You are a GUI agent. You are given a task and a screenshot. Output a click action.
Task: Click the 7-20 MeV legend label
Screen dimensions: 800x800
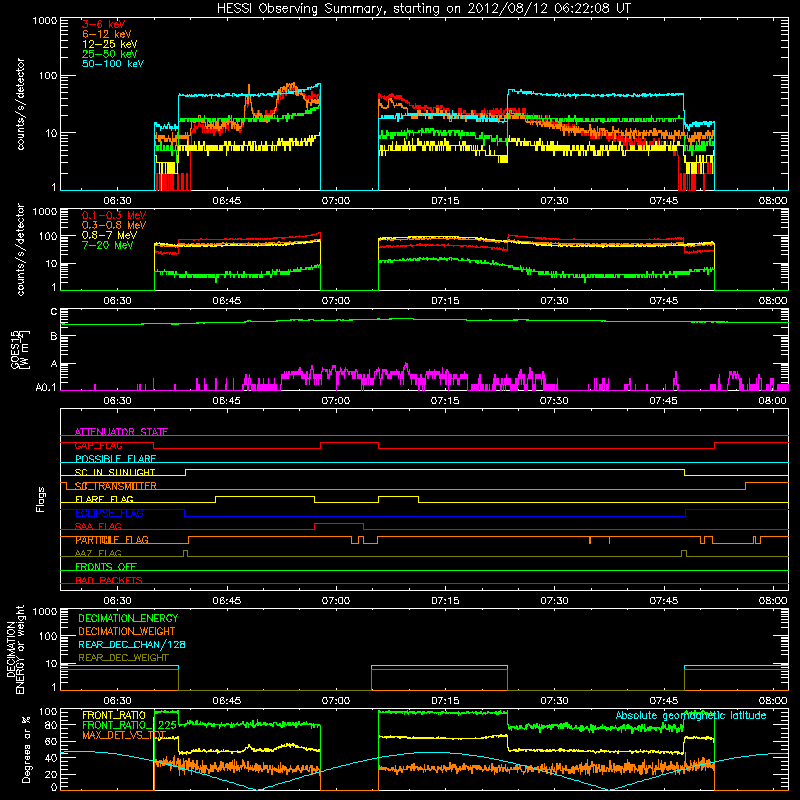108,245
